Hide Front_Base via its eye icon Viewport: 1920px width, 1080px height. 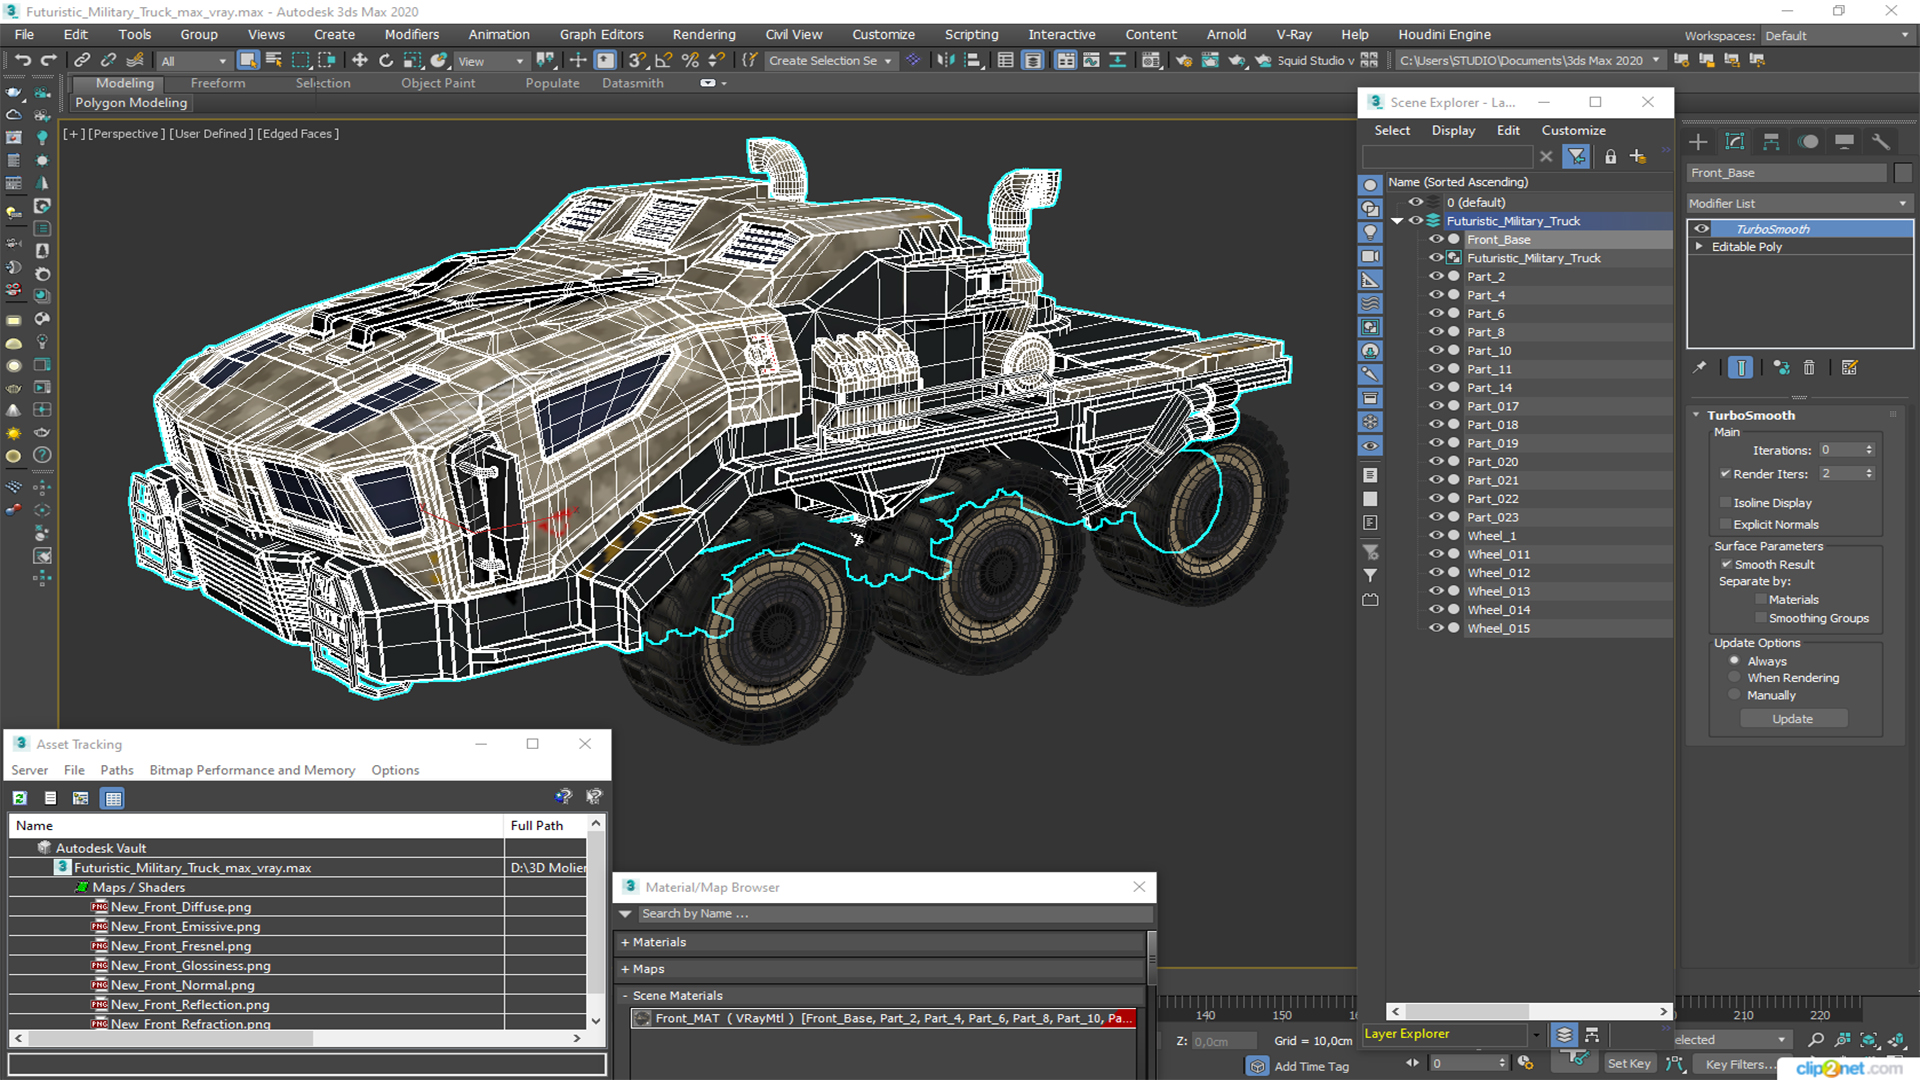(1436, 240)
